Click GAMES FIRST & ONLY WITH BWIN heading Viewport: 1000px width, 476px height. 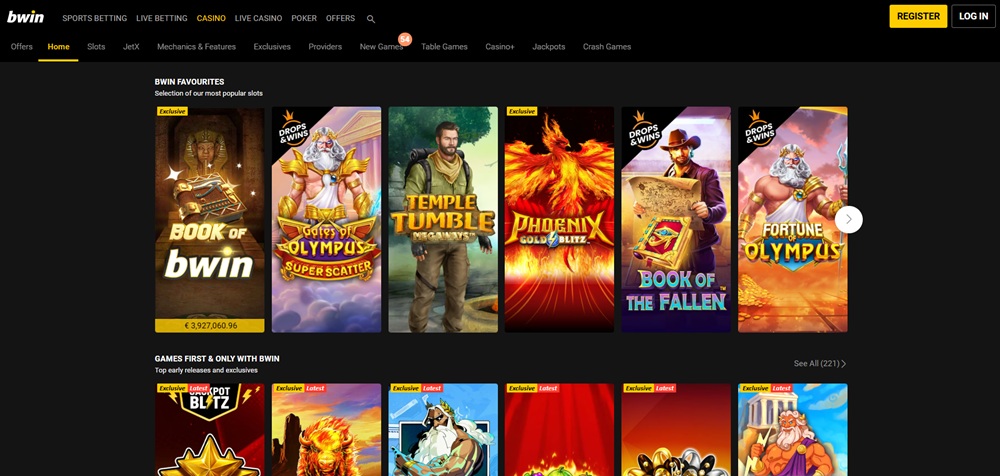217,359
